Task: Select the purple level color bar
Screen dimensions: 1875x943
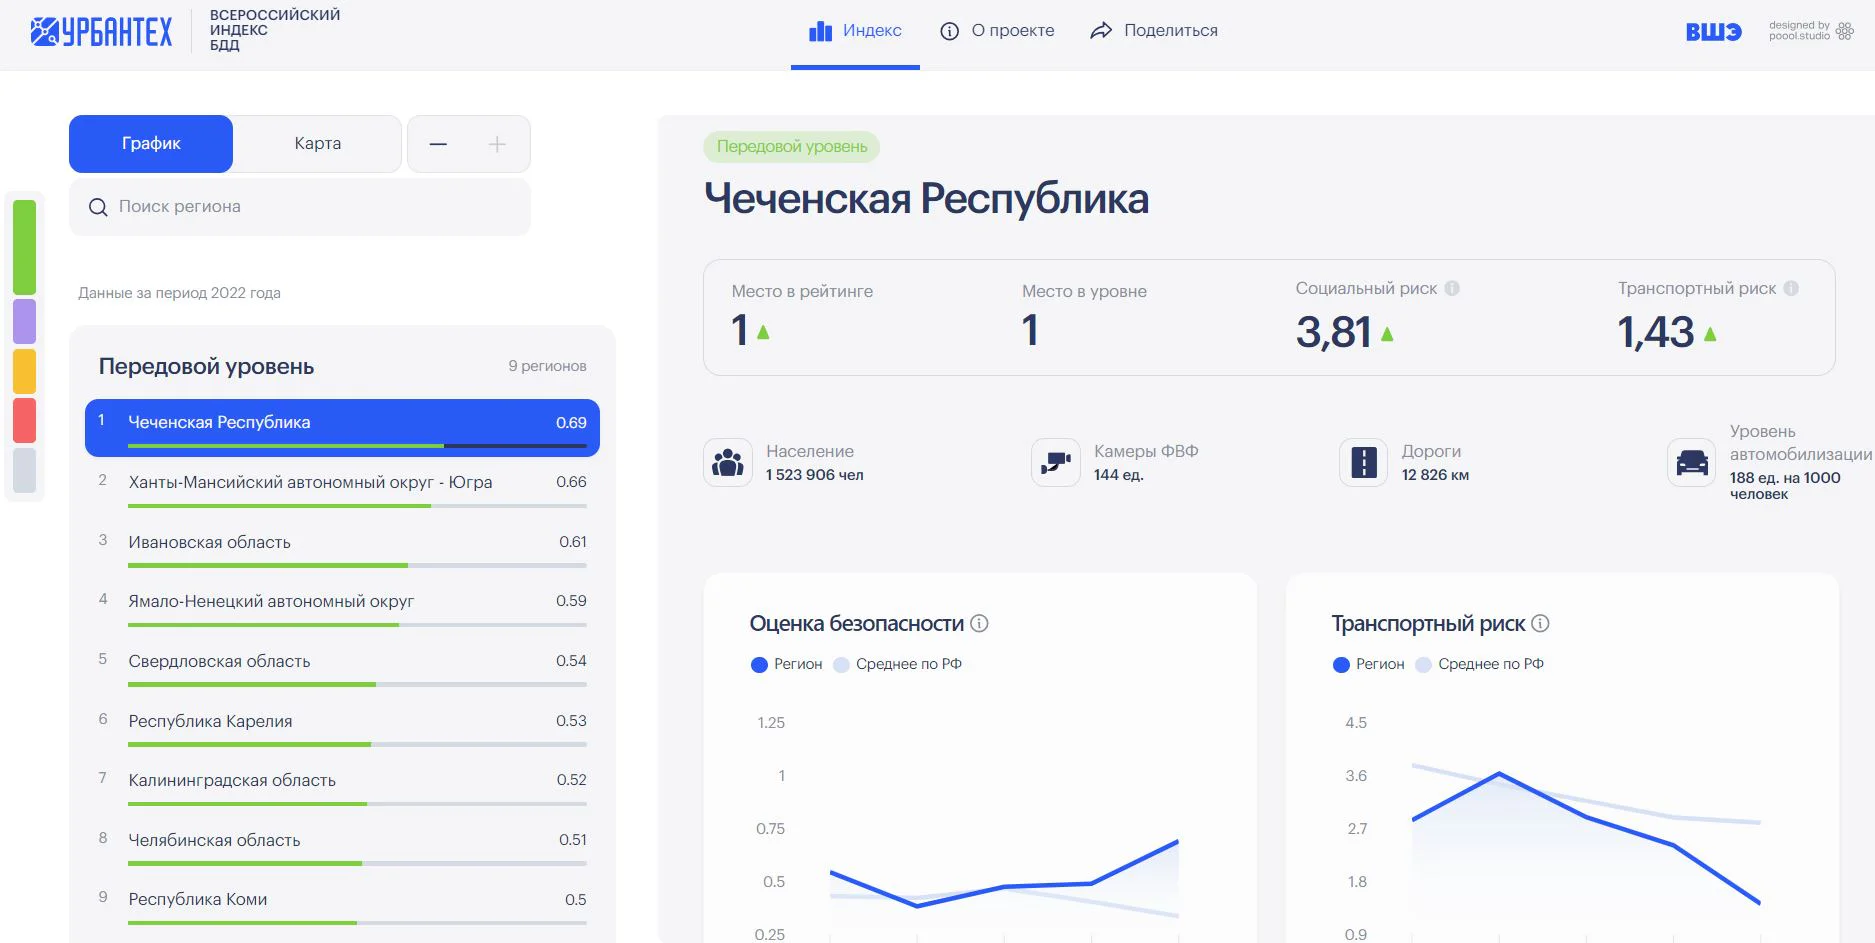Action: (x=24, y=321)
